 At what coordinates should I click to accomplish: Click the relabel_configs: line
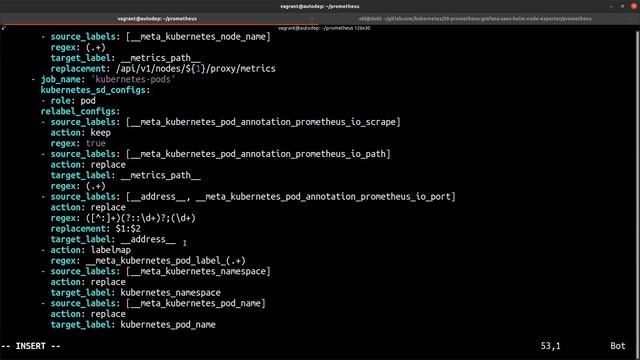pos(80,111)
